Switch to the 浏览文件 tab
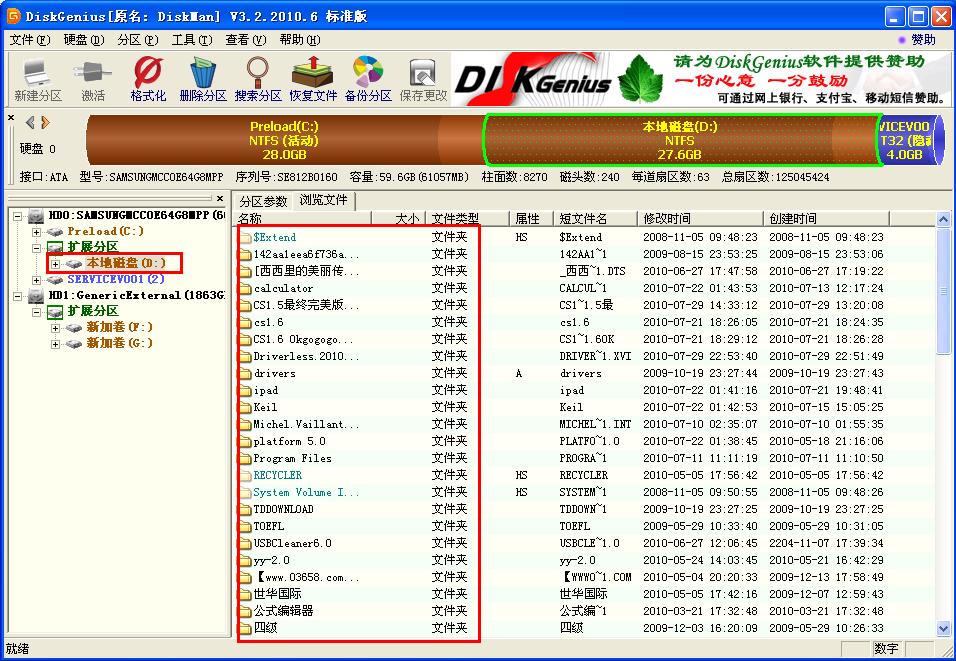The height and width of the screenshot is (661, 956). pos(323,200)
